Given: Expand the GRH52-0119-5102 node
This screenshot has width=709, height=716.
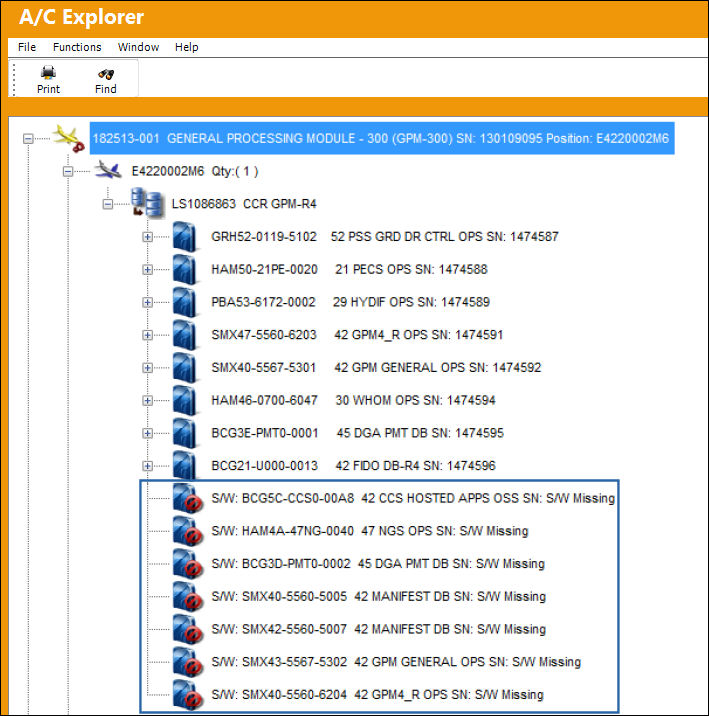Looking at the screenshot, I should click(x=147, y=237).
